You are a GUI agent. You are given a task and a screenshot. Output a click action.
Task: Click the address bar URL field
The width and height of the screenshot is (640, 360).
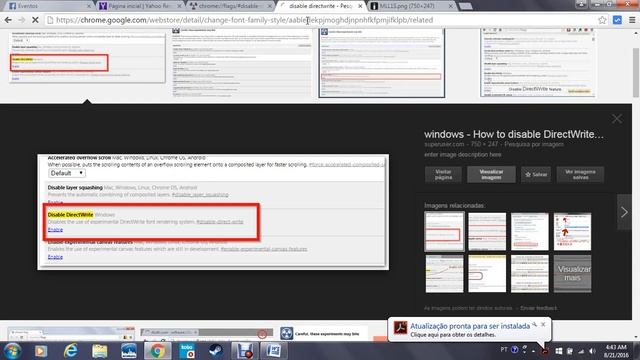click(320, 20)
